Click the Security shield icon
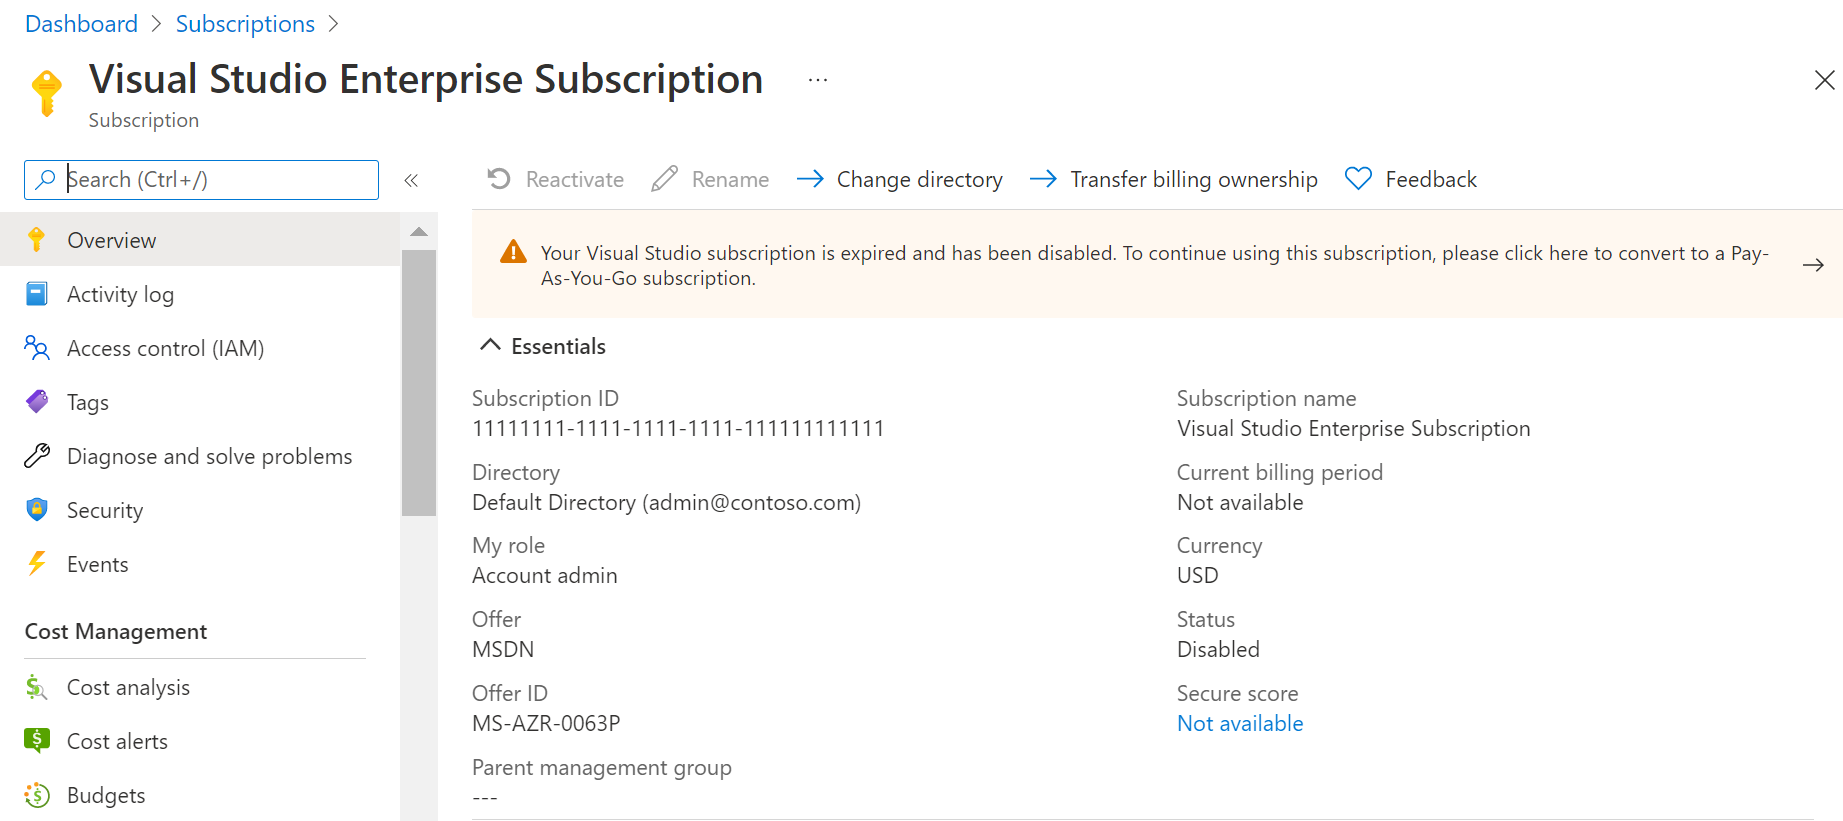Screen dimensions: 1843x821 [x=37, y=510]
